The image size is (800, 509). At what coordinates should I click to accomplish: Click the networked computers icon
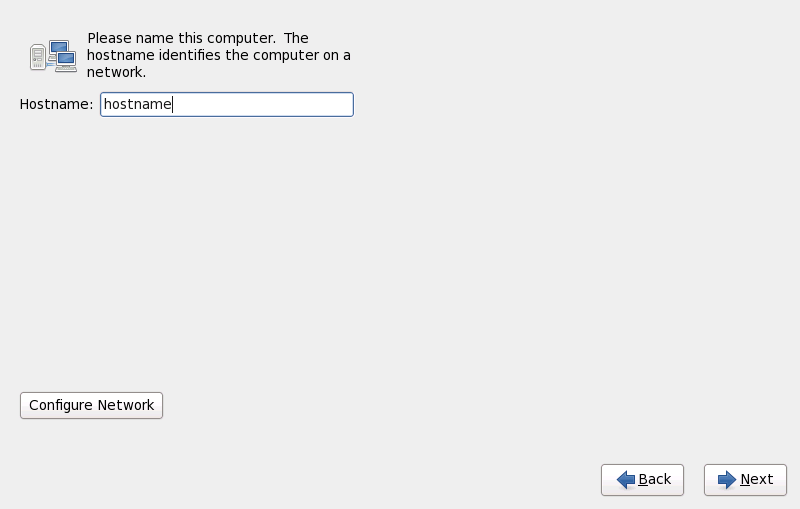[x=53, y=56]
